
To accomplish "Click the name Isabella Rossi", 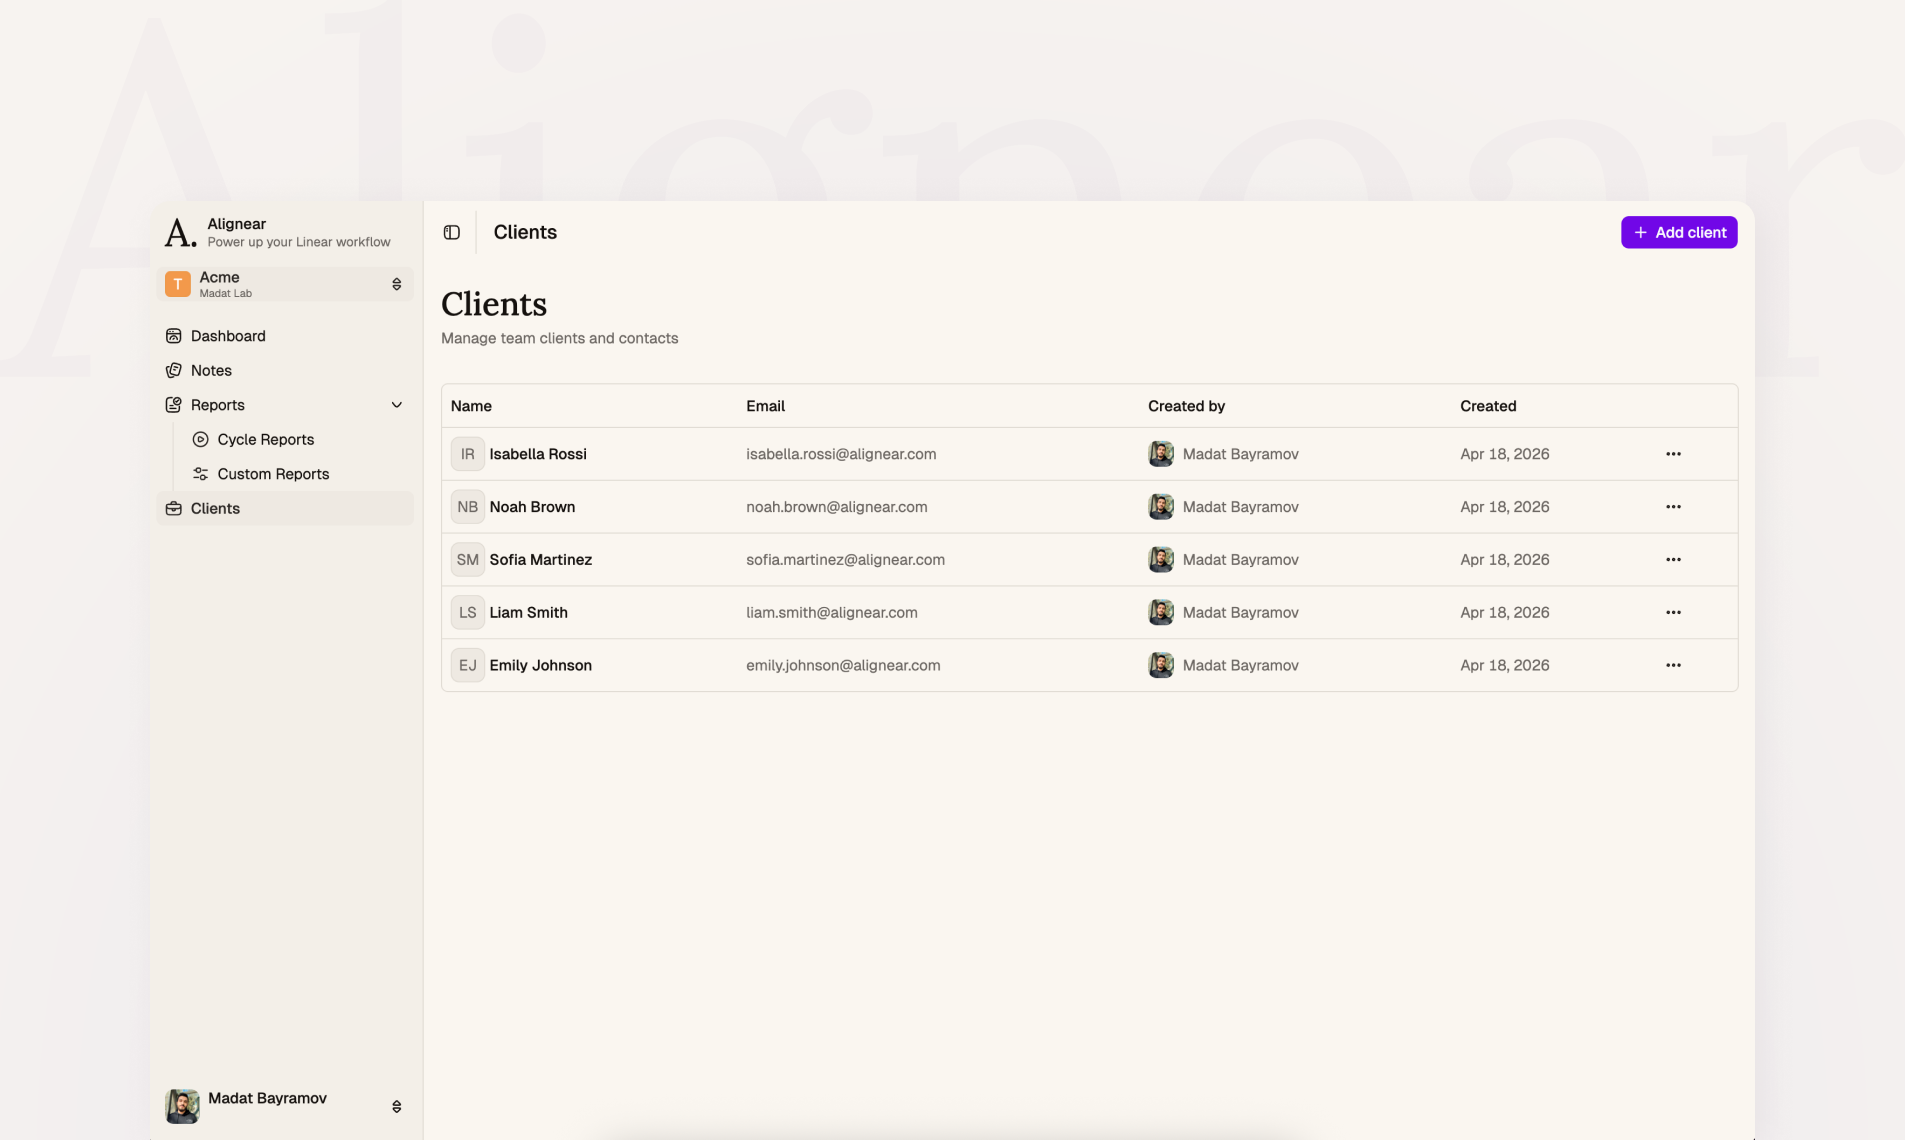I will 538,454.
